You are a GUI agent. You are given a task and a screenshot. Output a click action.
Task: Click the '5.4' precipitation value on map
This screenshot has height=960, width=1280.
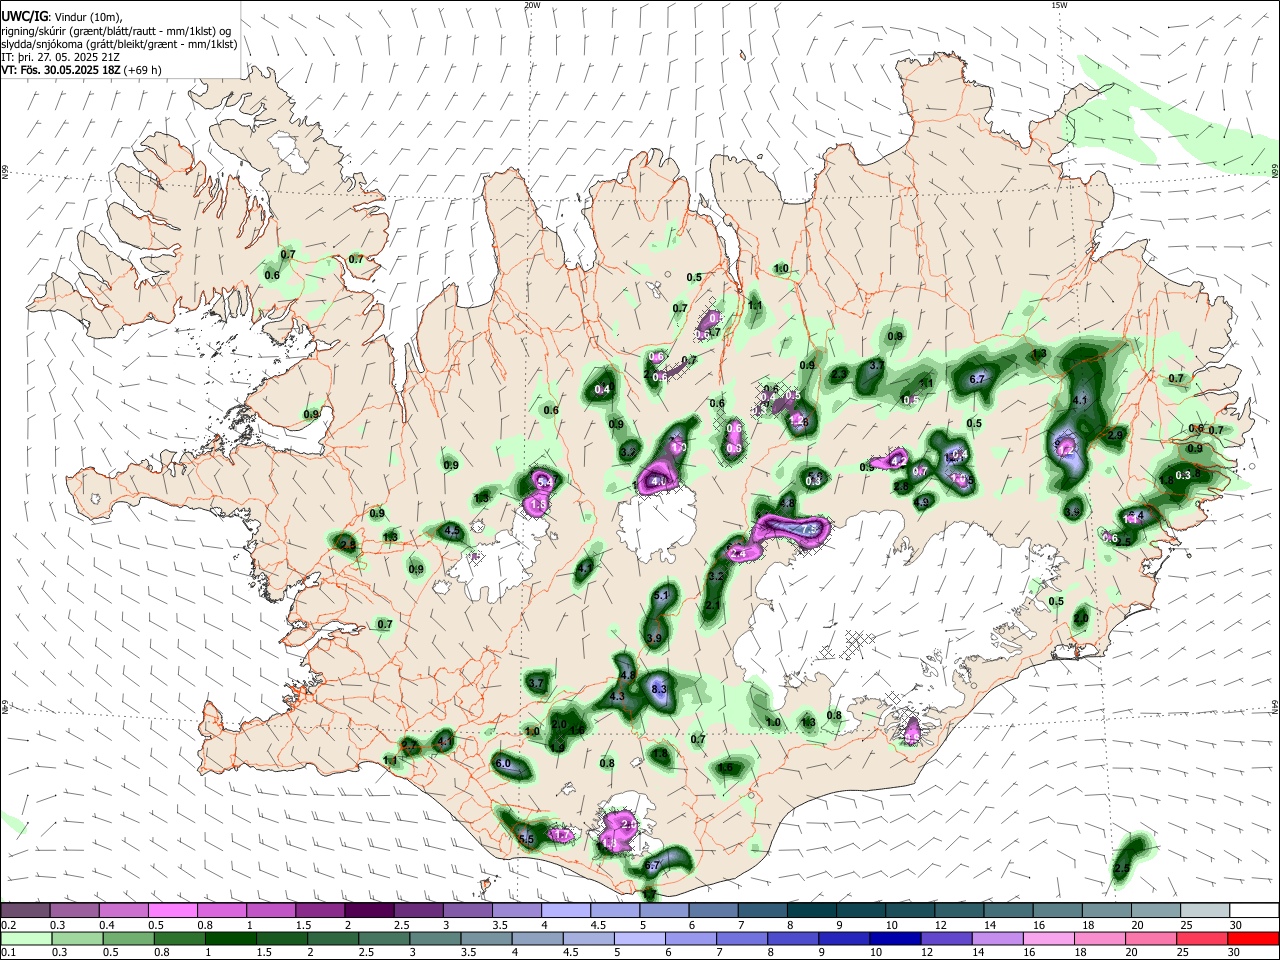pyautogui.click(x=545, y=482)
